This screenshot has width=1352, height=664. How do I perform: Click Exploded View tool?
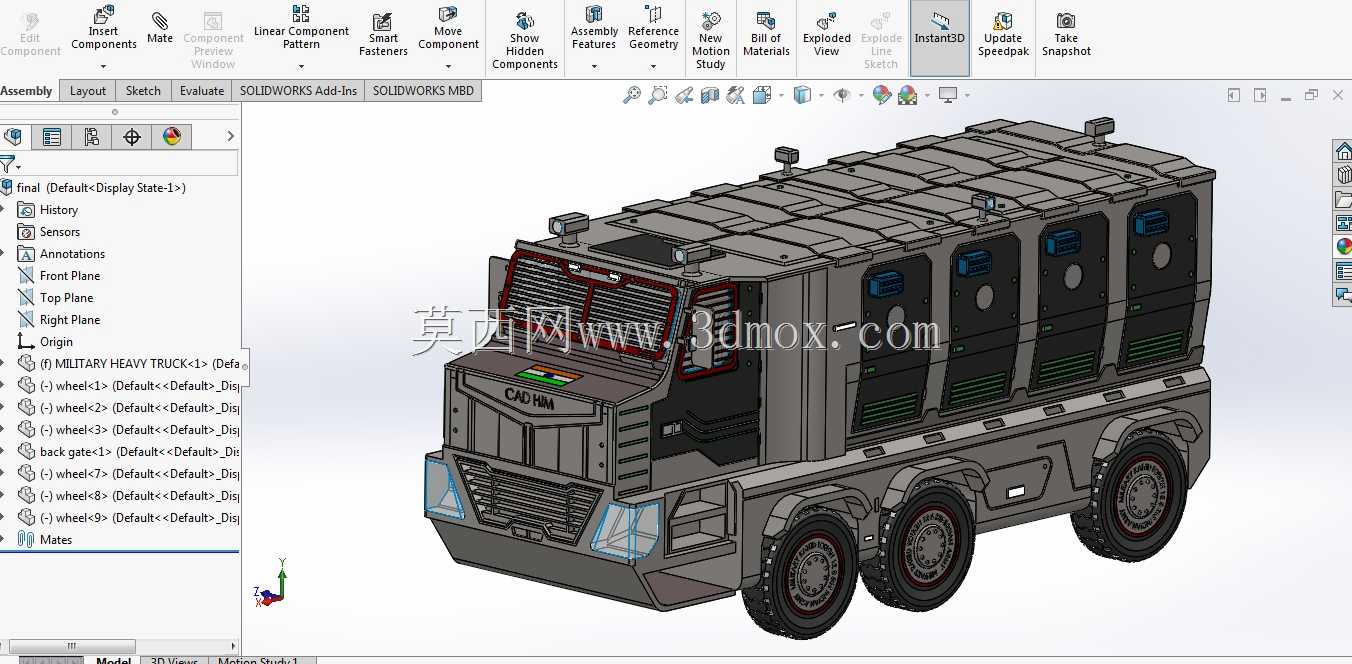pyautogui.click(x=827, y=34)
